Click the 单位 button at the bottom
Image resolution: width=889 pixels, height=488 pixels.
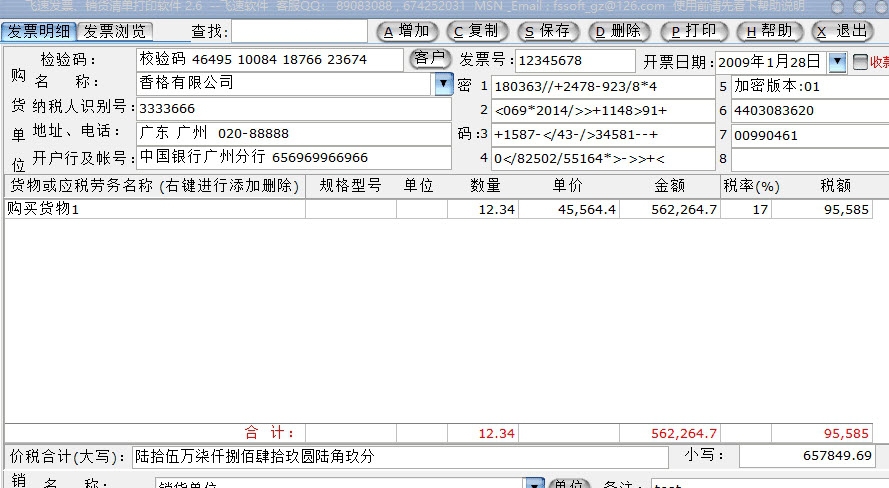click(569, 485)
